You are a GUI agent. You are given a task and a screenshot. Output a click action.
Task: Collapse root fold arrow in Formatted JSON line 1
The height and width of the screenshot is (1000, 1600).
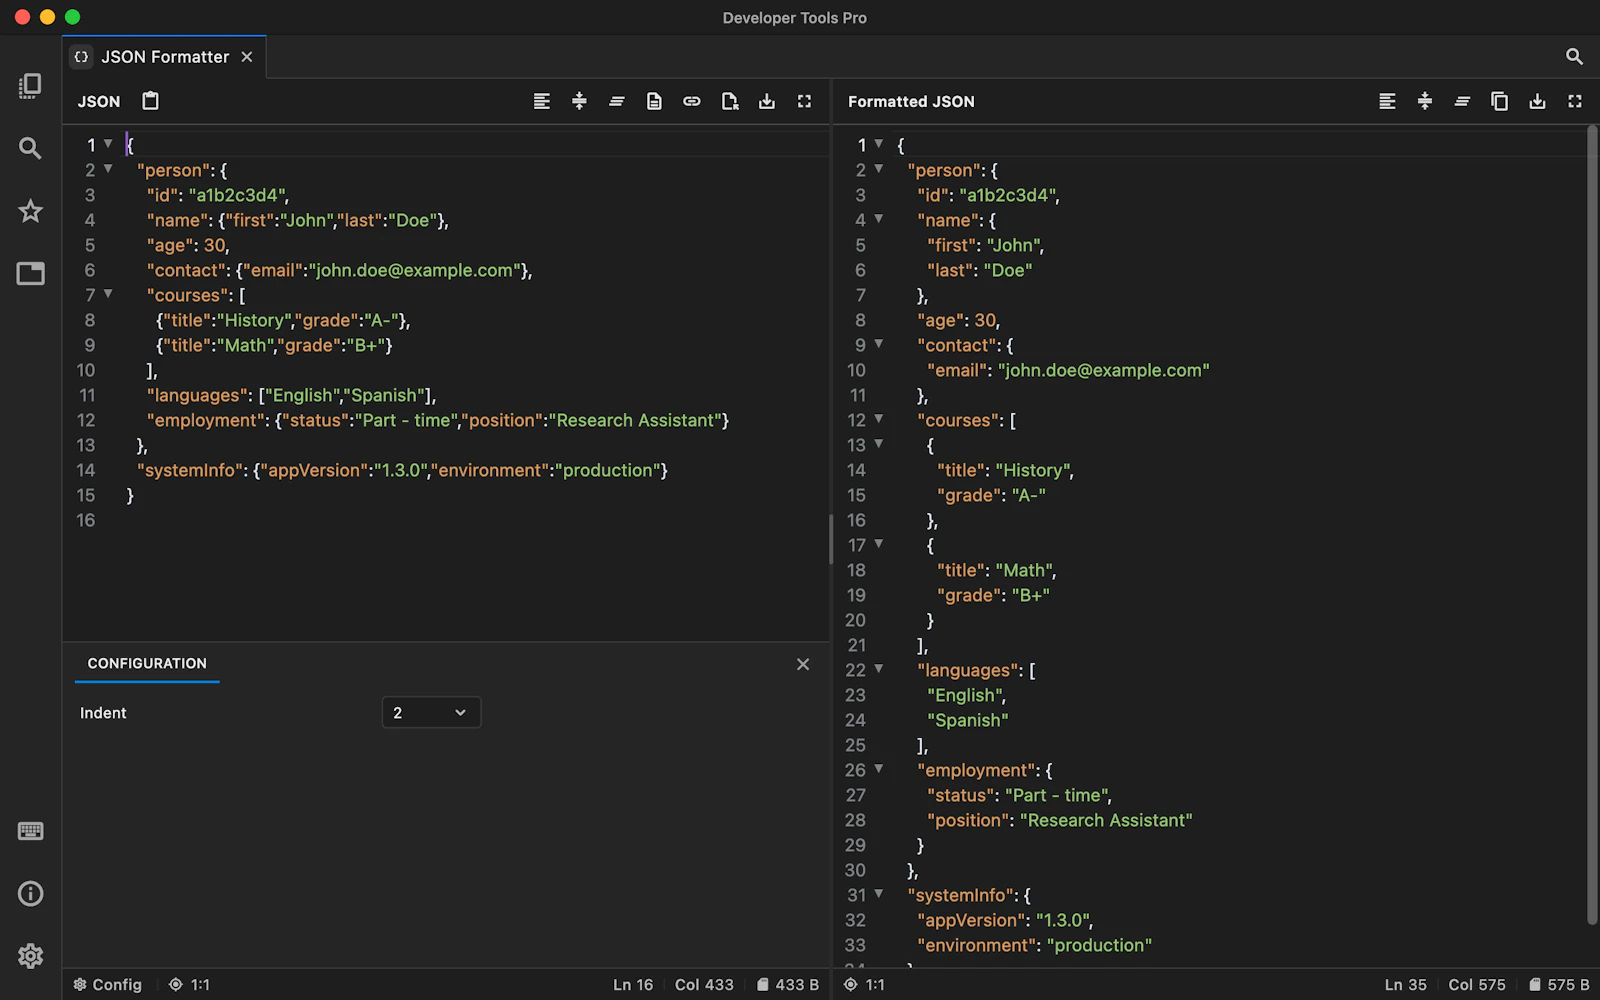879,144
